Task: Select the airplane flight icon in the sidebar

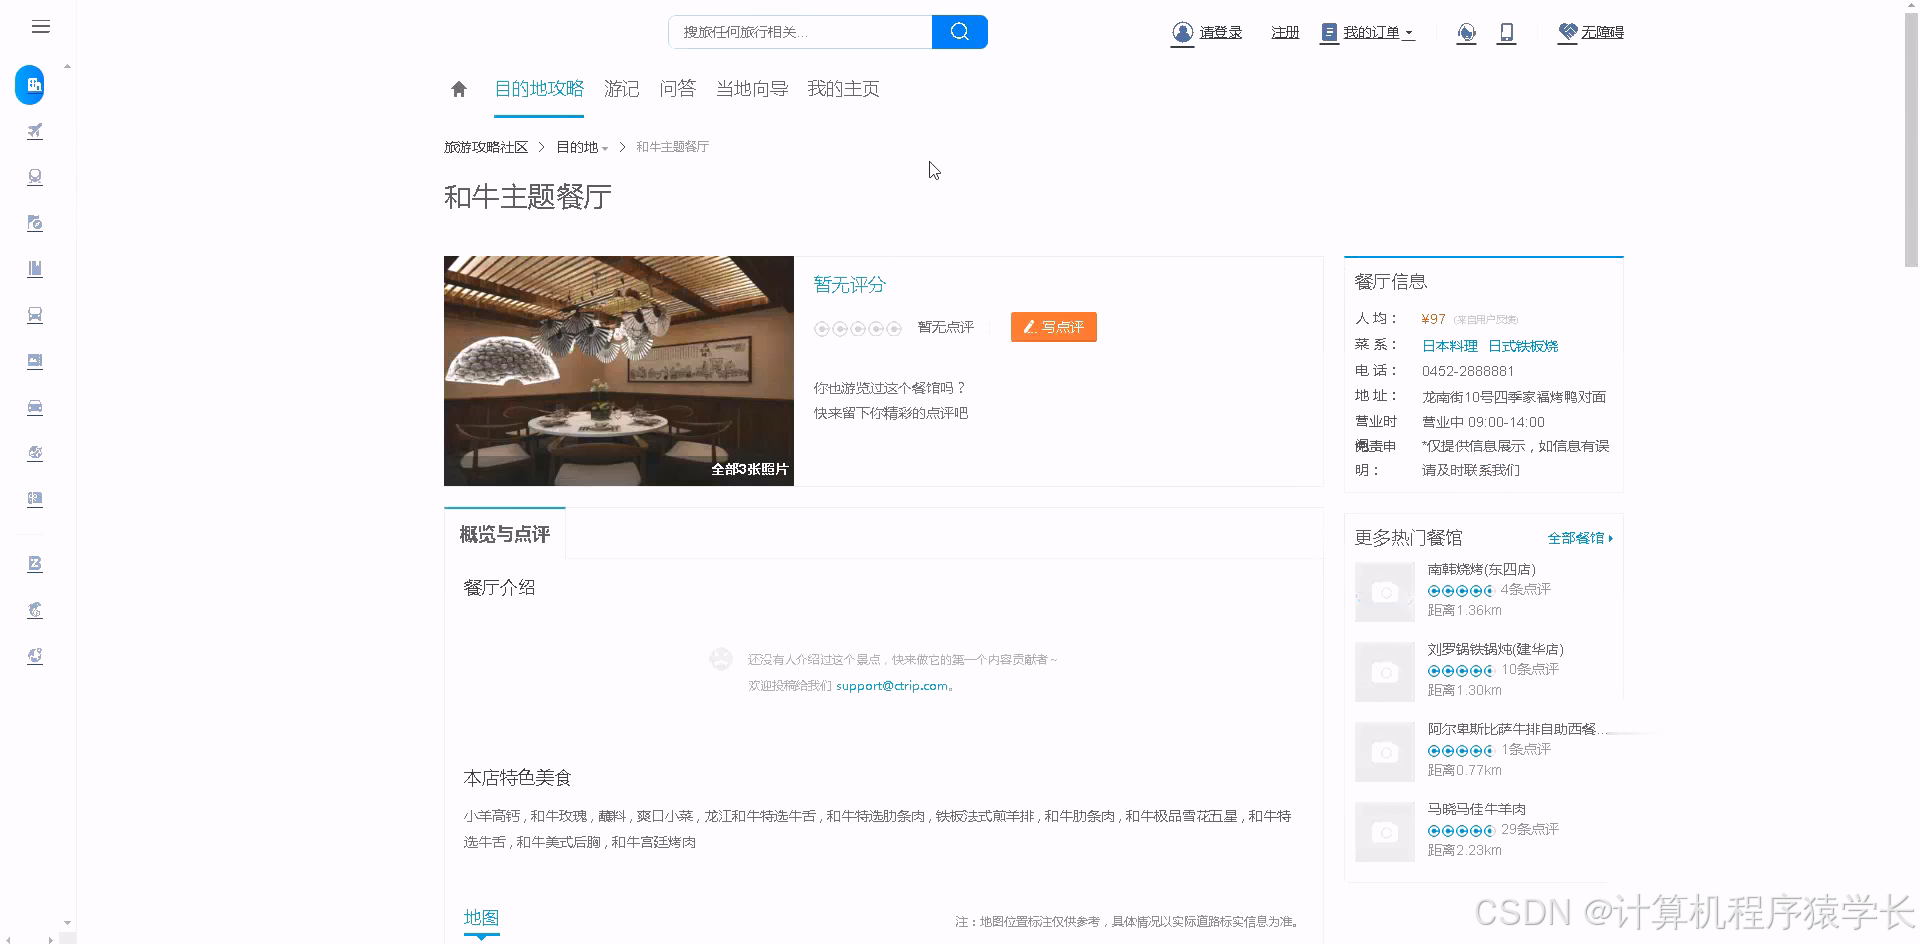Action: coord(35,130)
